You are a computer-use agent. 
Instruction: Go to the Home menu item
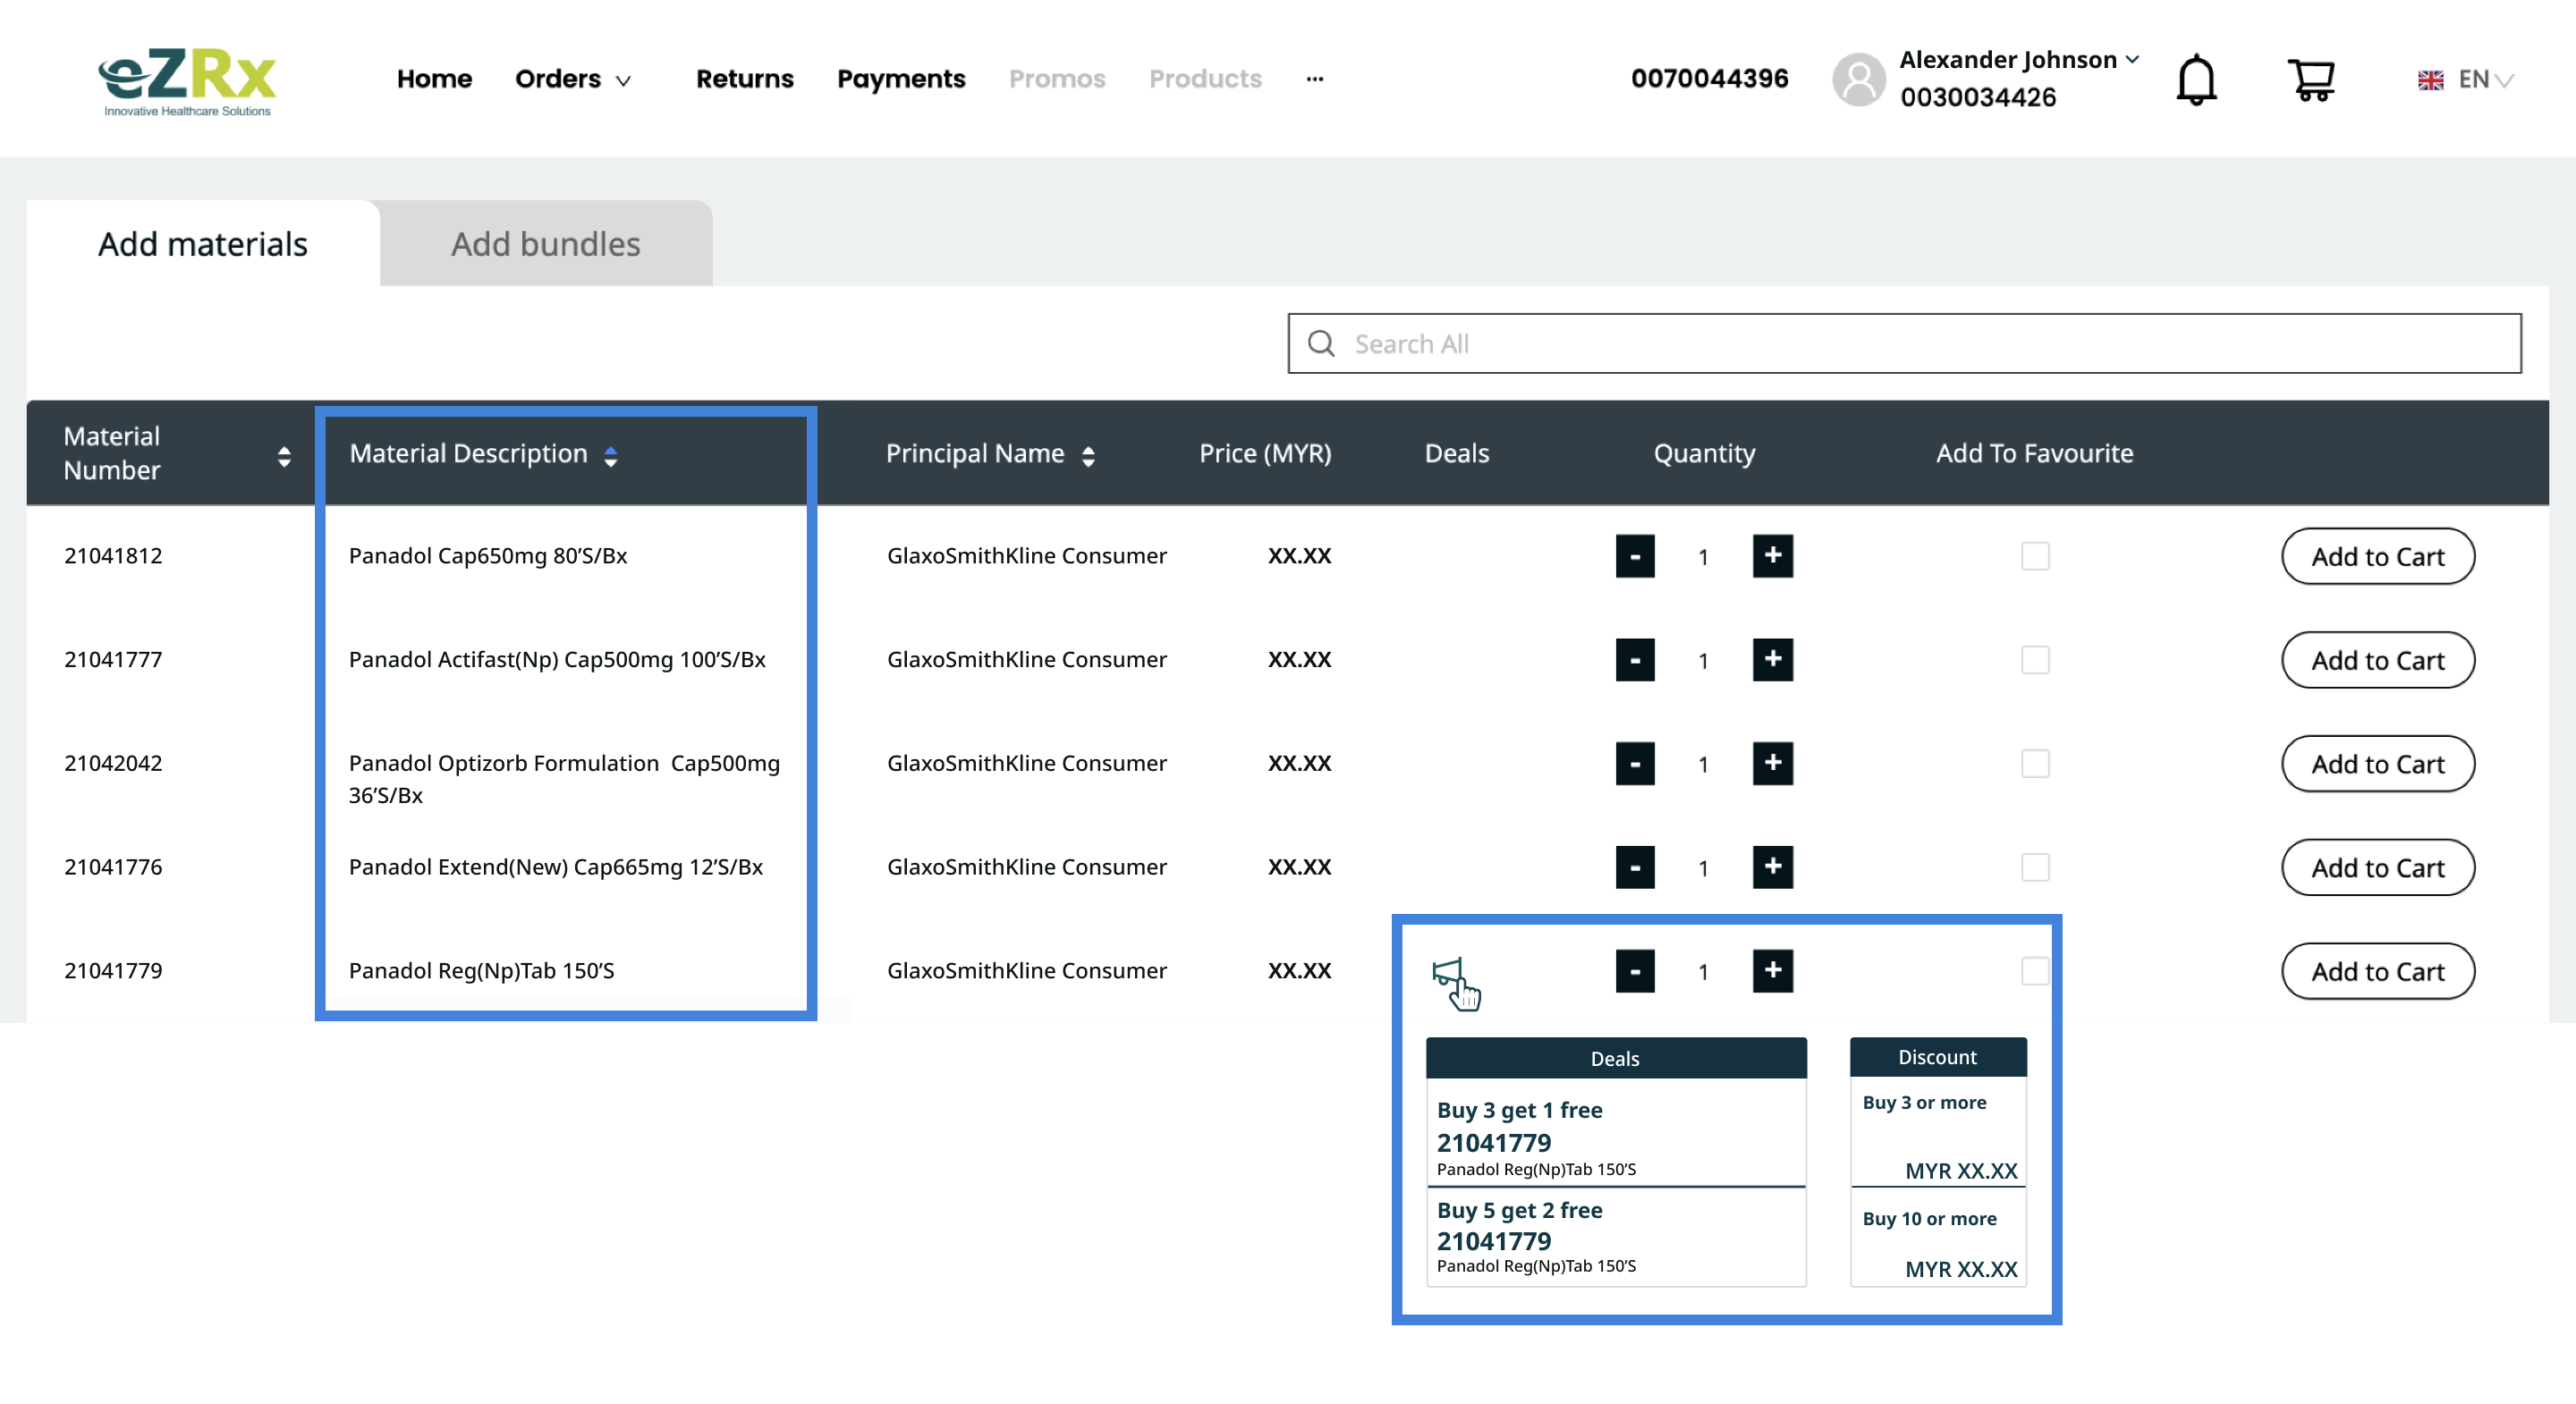click(434, 79)
